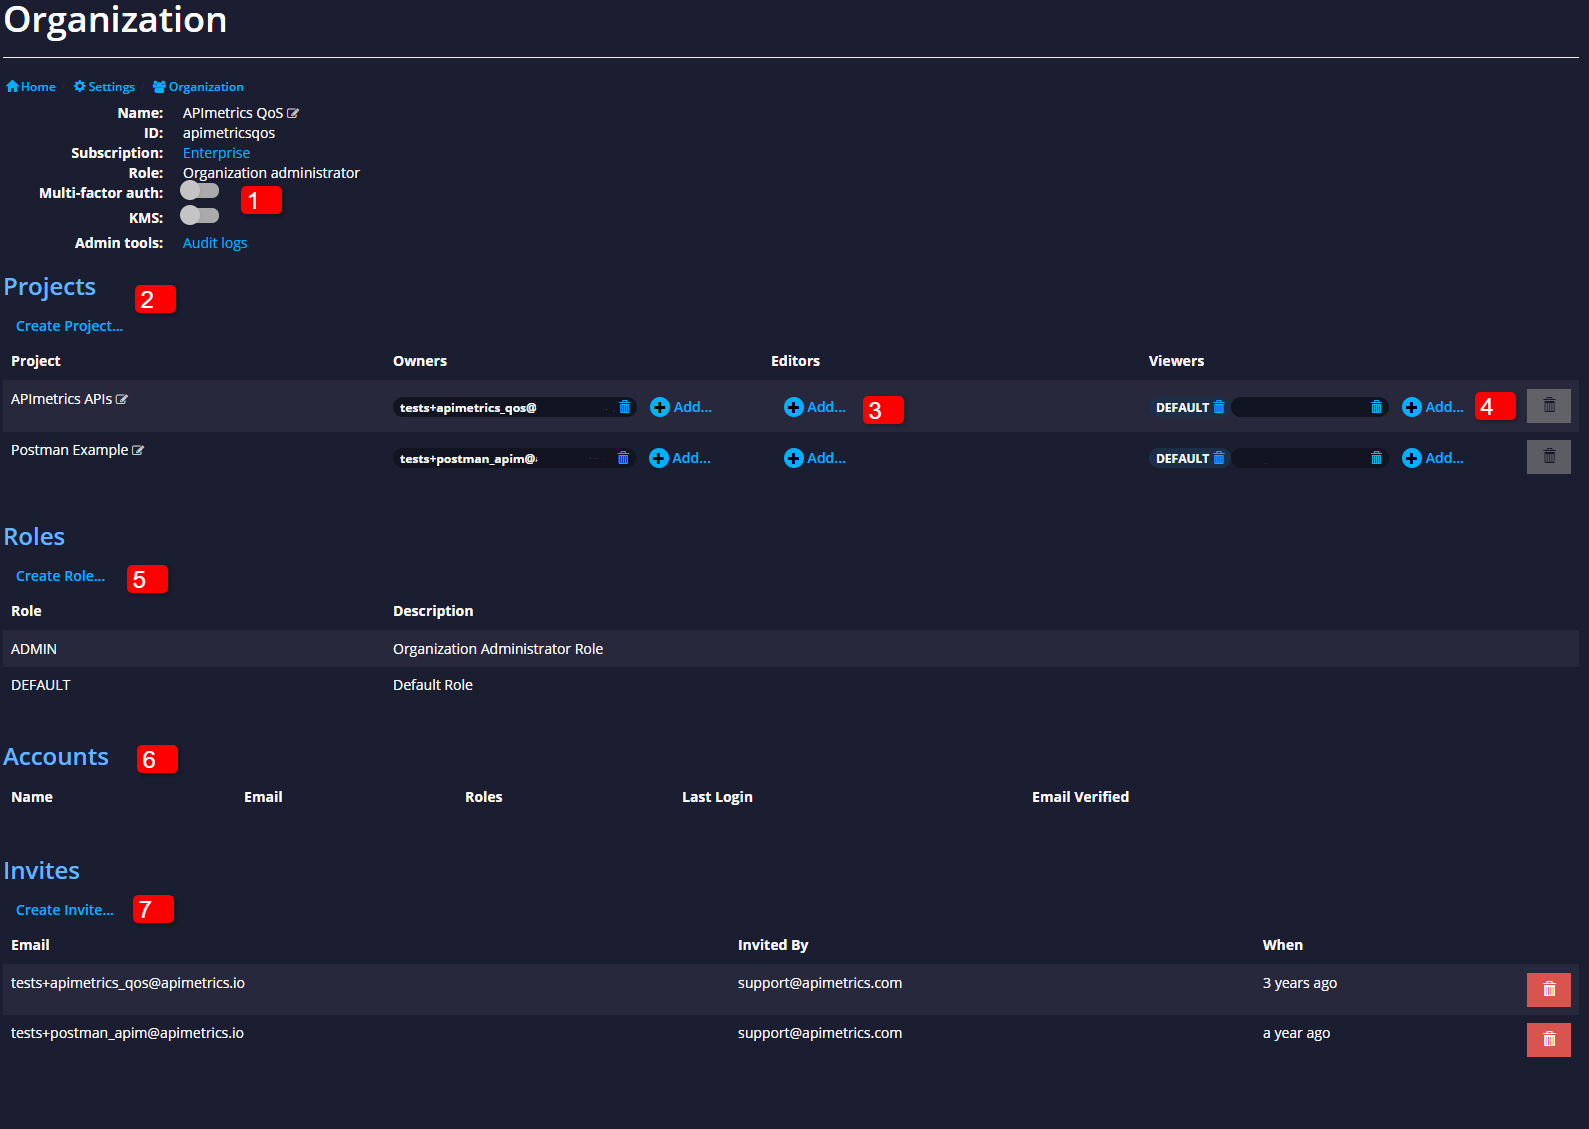Add a viewer to APImetrics APIs project
The height and width of the screenshot is (1129, 1589).
click(1433, 407)
